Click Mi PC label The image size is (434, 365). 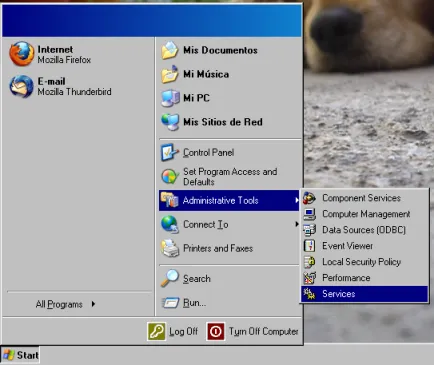tap(196, 98)
